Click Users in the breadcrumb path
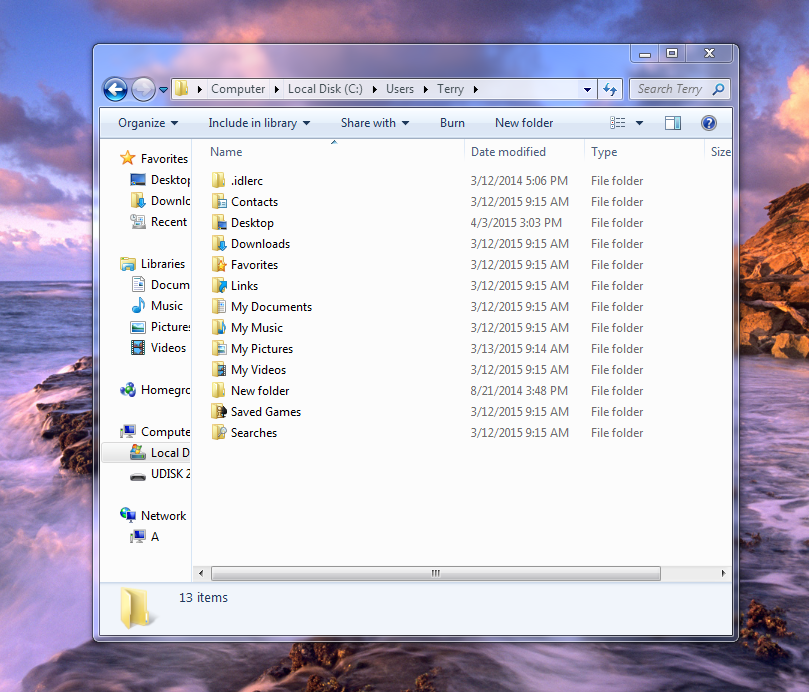809x692 pixels. 400,89
